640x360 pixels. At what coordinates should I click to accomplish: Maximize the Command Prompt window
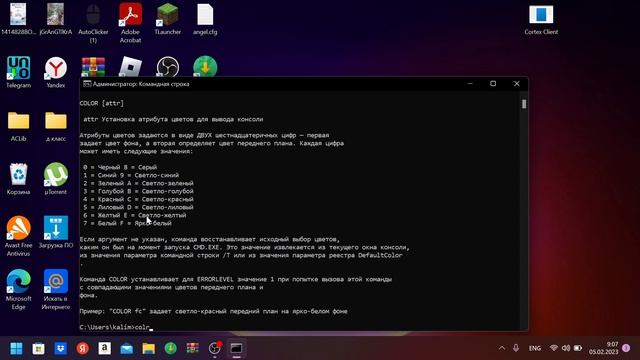pyautogui.click(x=493, y=84)
